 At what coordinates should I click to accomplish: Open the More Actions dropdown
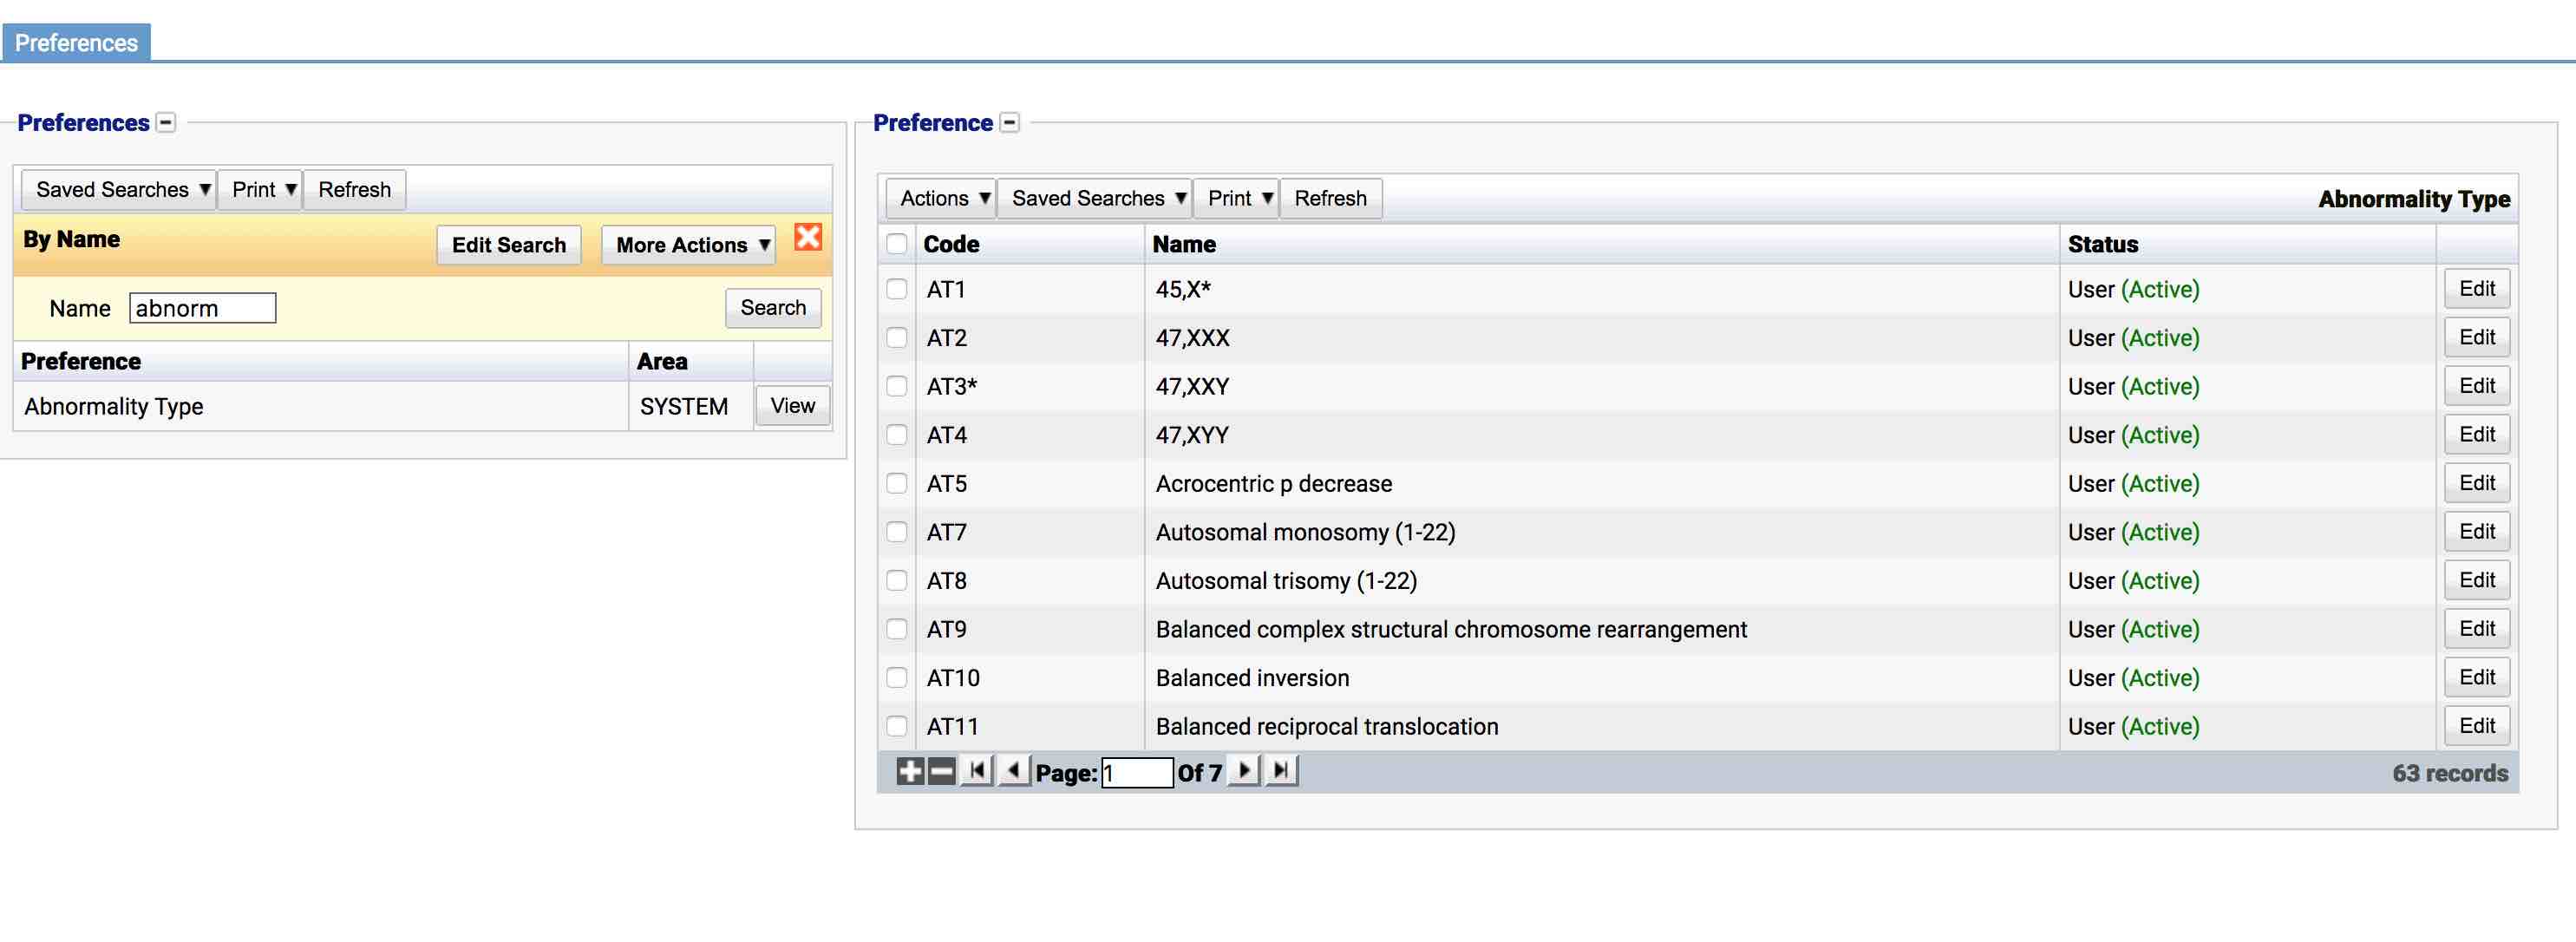tap(687, 244)
